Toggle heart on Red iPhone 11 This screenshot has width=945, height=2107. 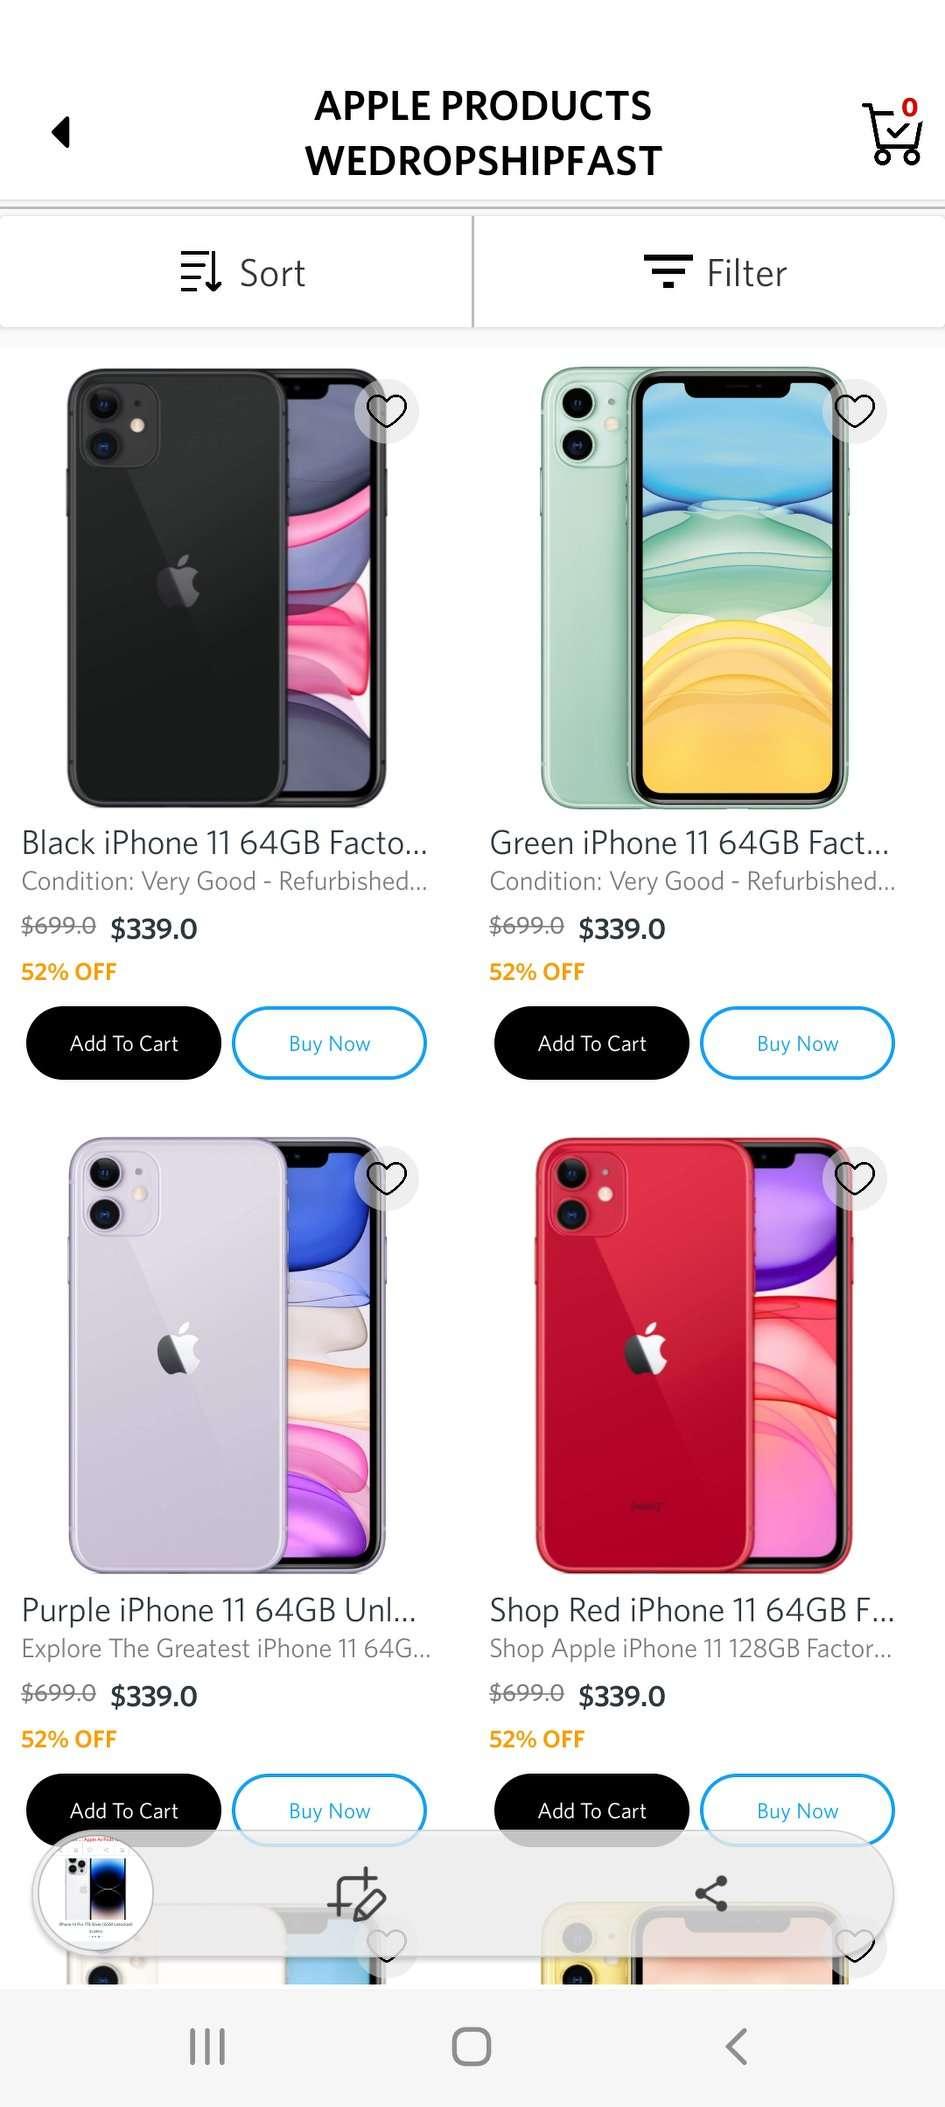[x=854, y=1178]
